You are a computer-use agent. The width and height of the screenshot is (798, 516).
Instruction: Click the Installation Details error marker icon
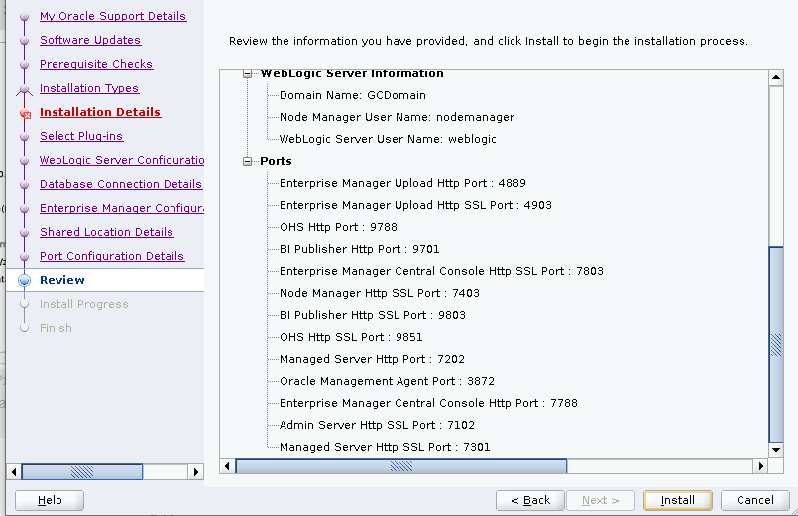point(25,114)
